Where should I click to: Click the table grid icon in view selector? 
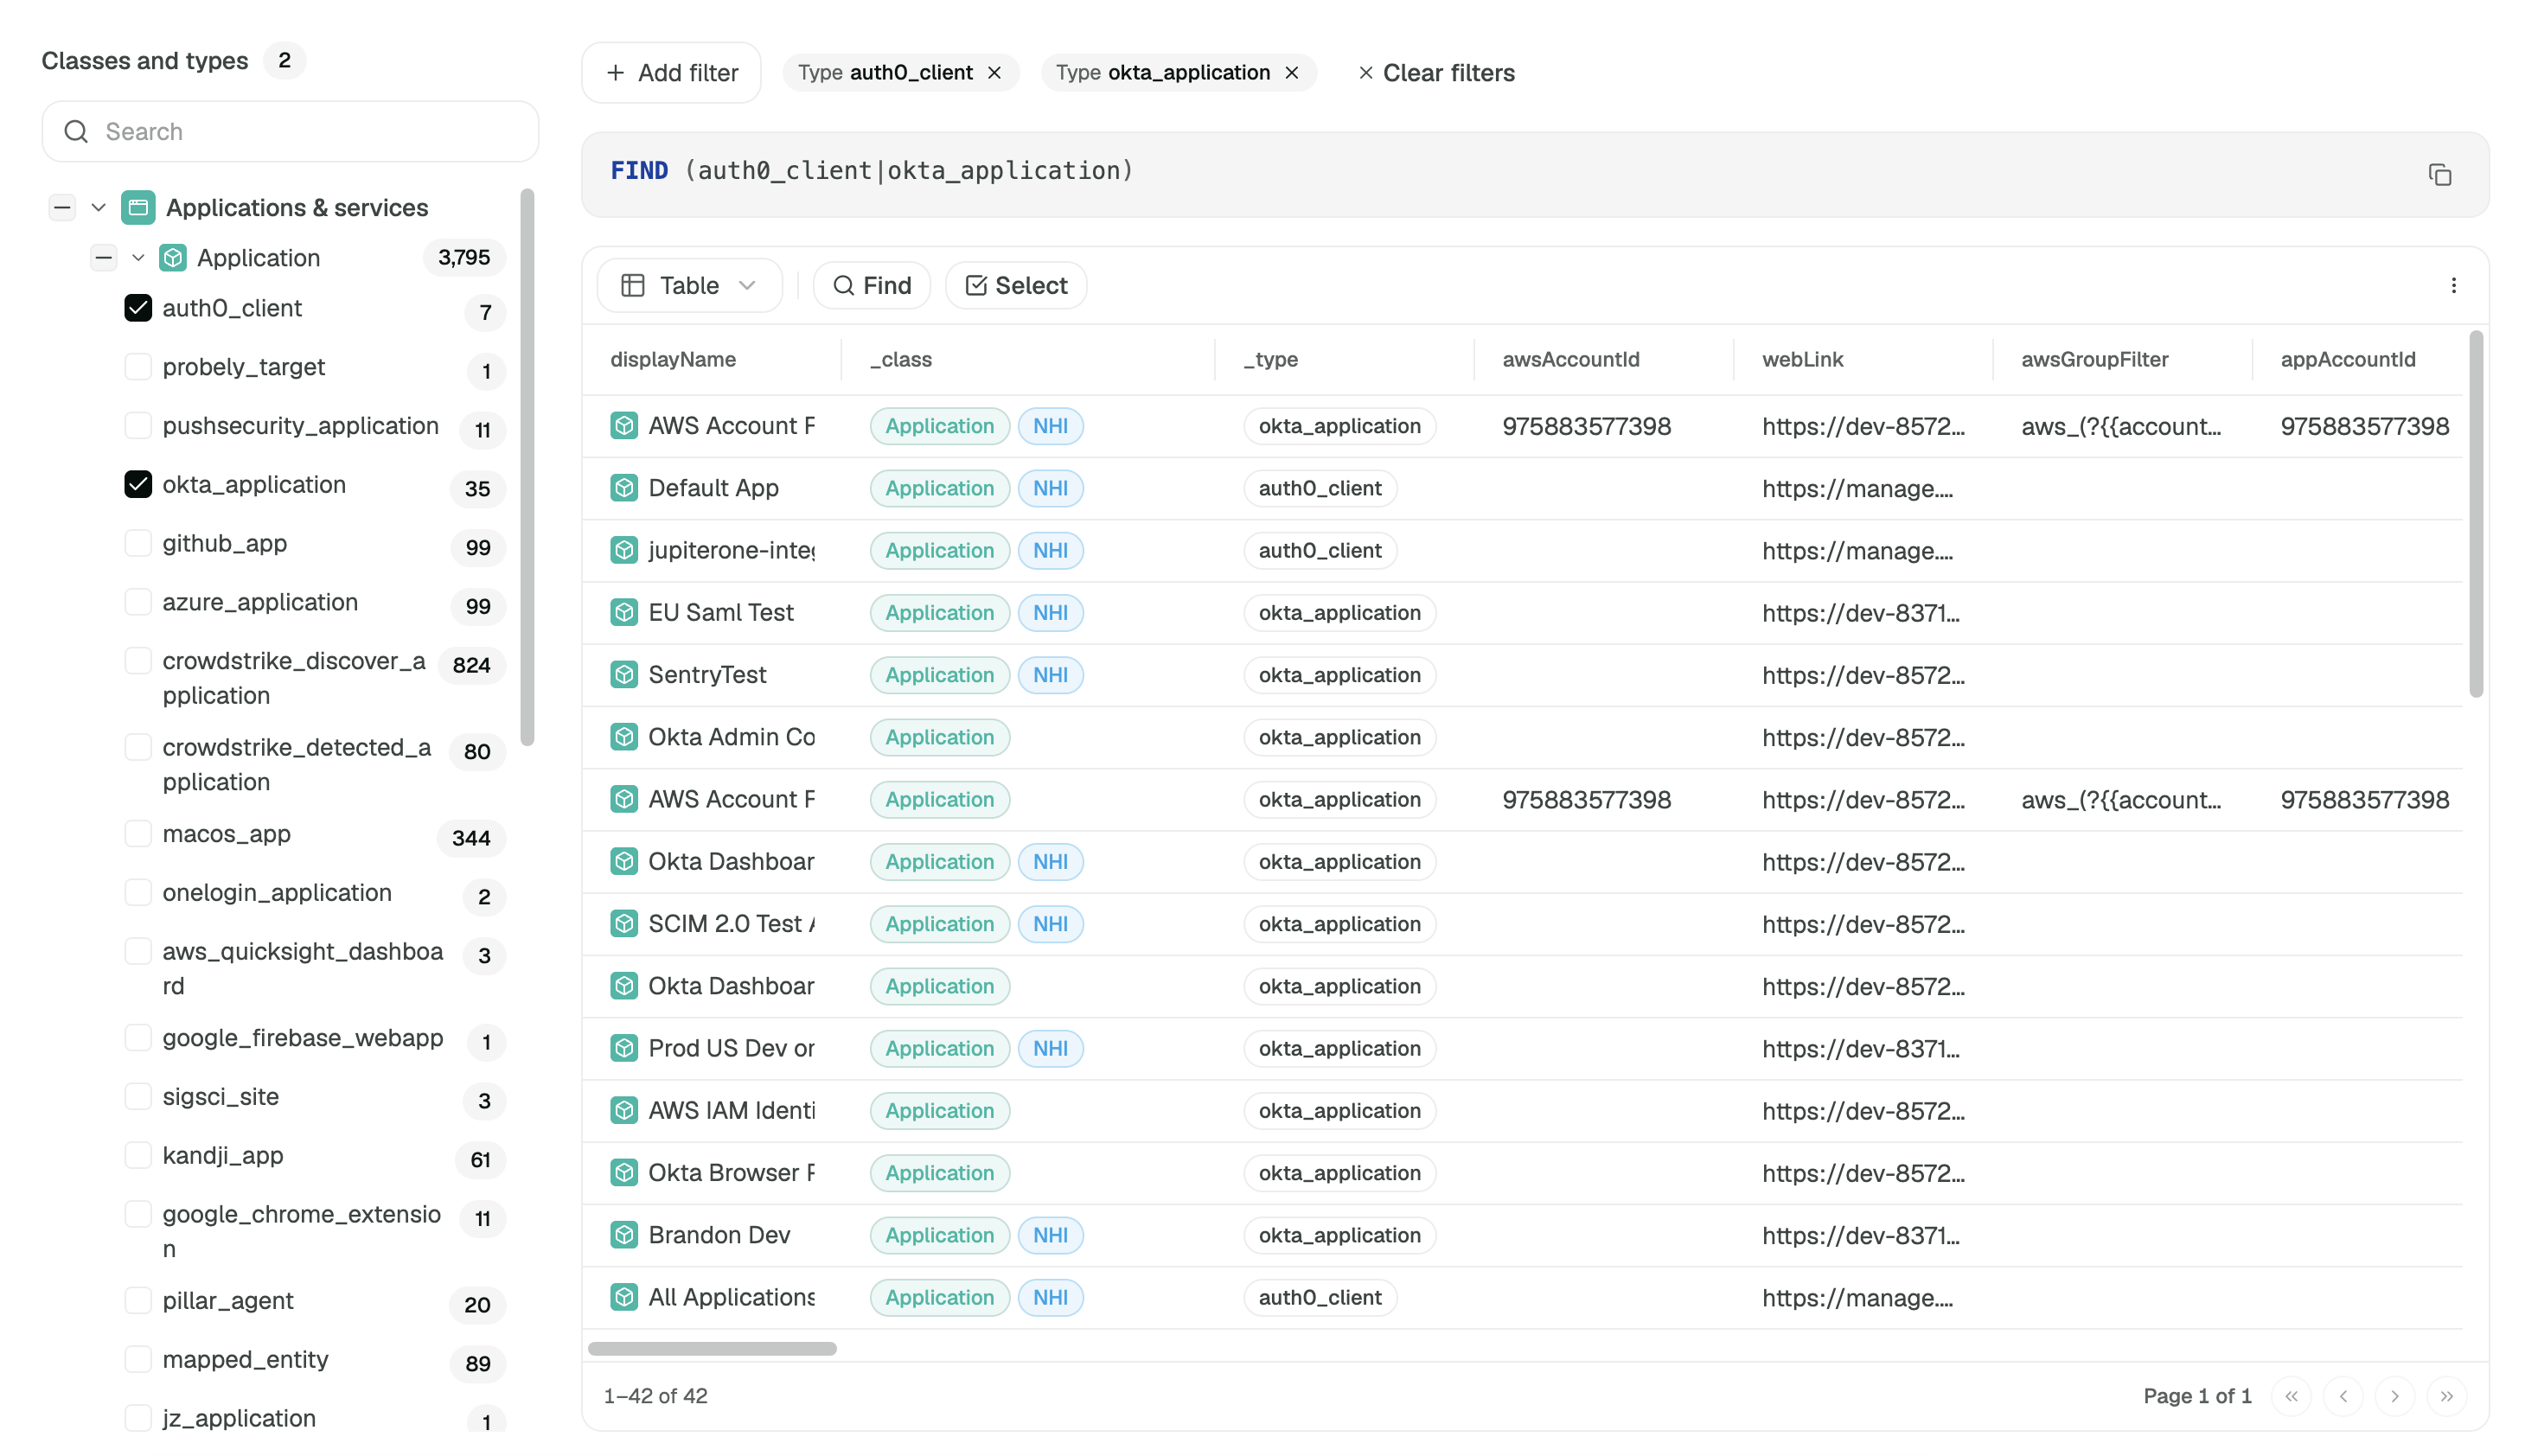click(632, 286)
